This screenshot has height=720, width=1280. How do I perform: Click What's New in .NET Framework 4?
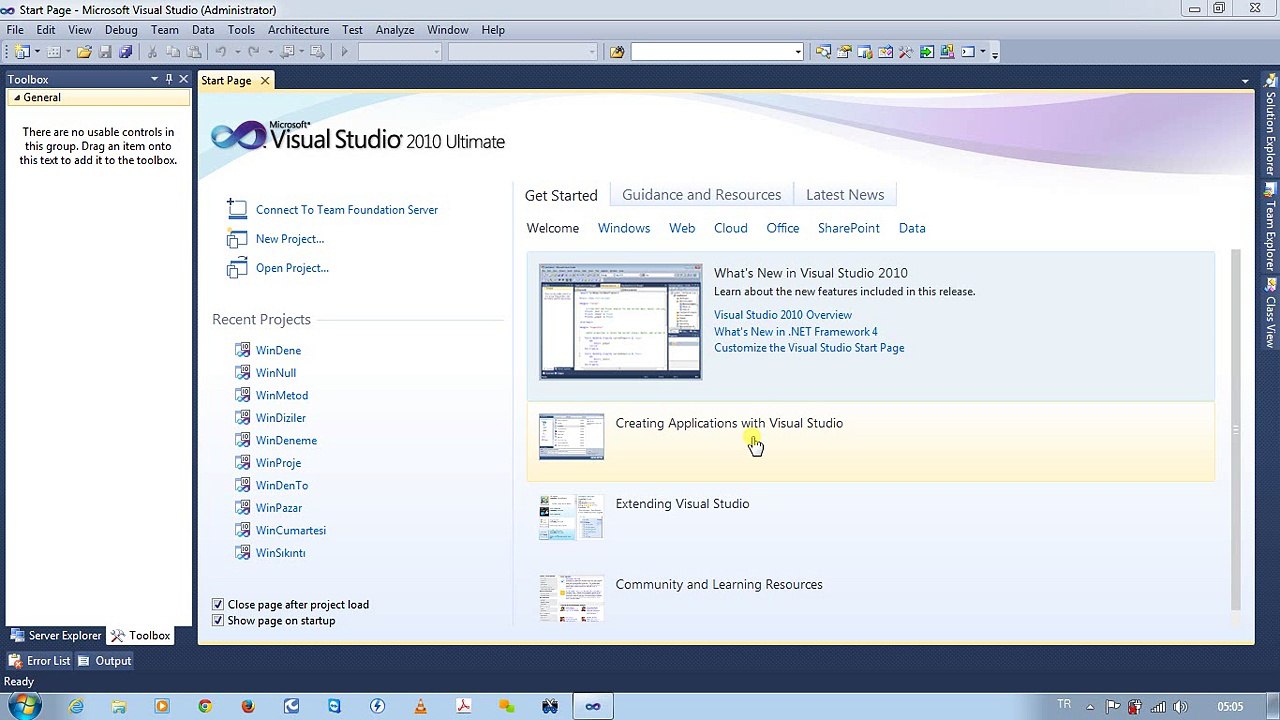point(796,332)
